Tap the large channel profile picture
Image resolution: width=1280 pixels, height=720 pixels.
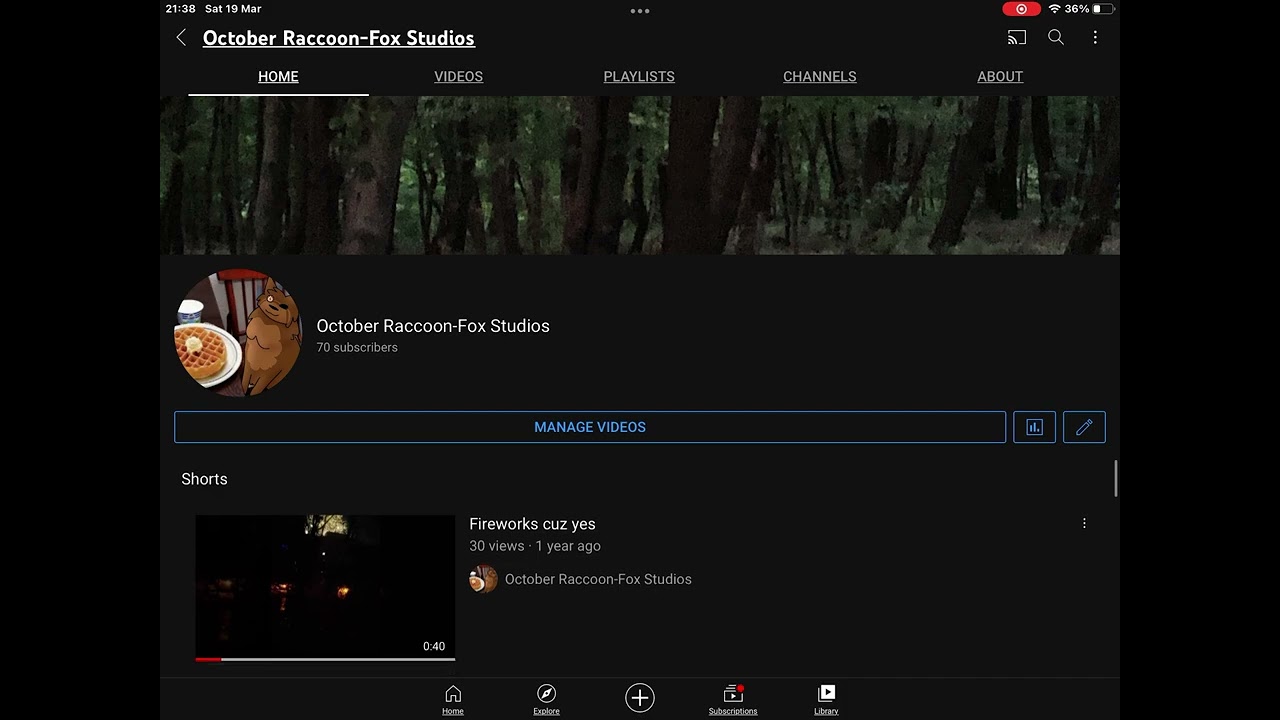(x=238, y=333)
